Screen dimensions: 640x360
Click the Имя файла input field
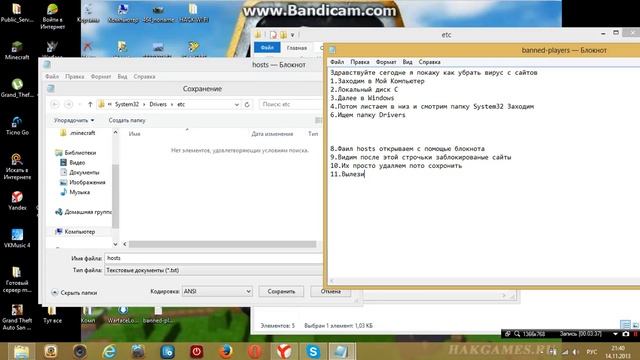pos(213,258)
